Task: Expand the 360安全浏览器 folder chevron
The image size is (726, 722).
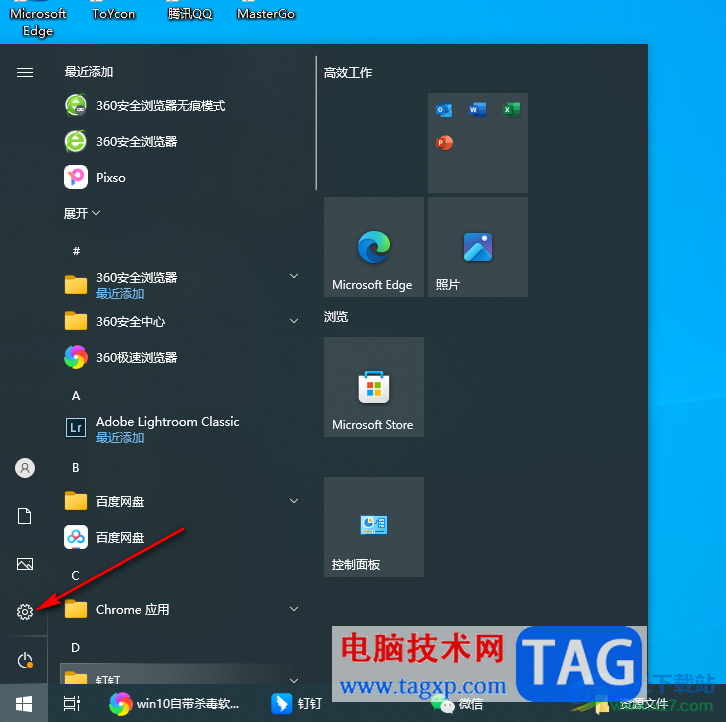Action: tap(294, 276)
